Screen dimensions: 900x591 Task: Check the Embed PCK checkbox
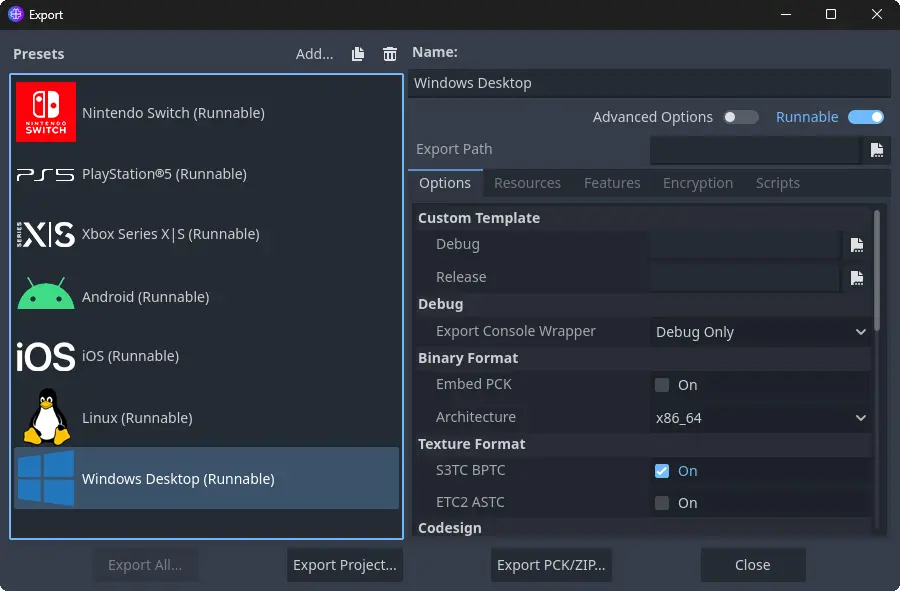coord(662,384)
